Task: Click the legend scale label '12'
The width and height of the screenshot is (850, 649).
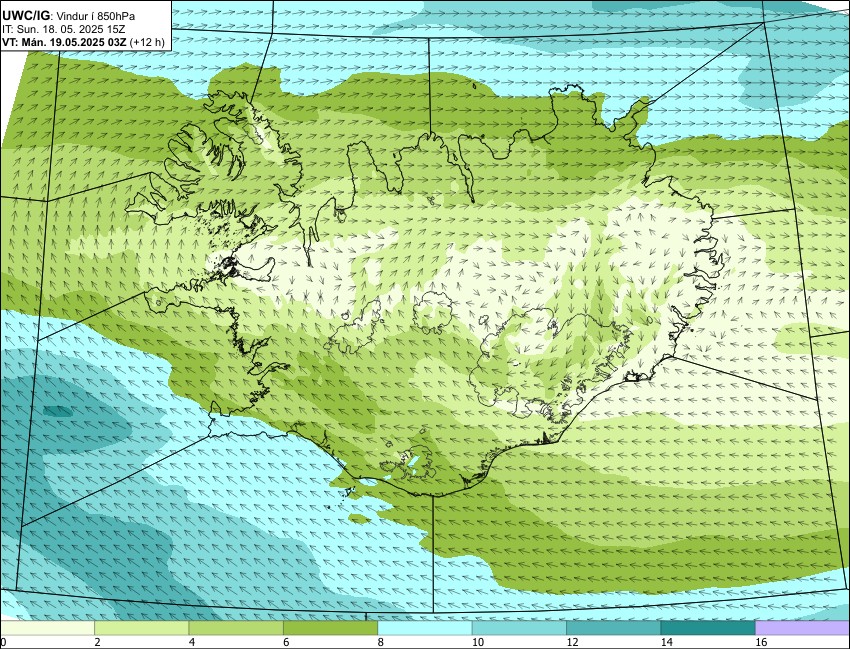Action: [572, 642]
